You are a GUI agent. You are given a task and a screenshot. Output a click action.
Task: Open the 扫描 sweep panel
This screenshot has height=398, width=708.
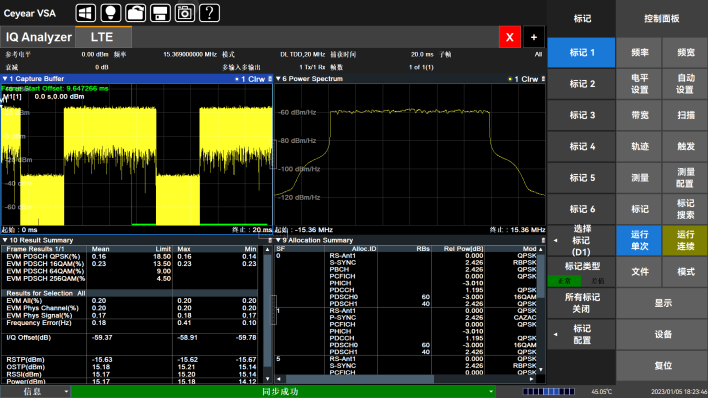click(x=685, y=115)
